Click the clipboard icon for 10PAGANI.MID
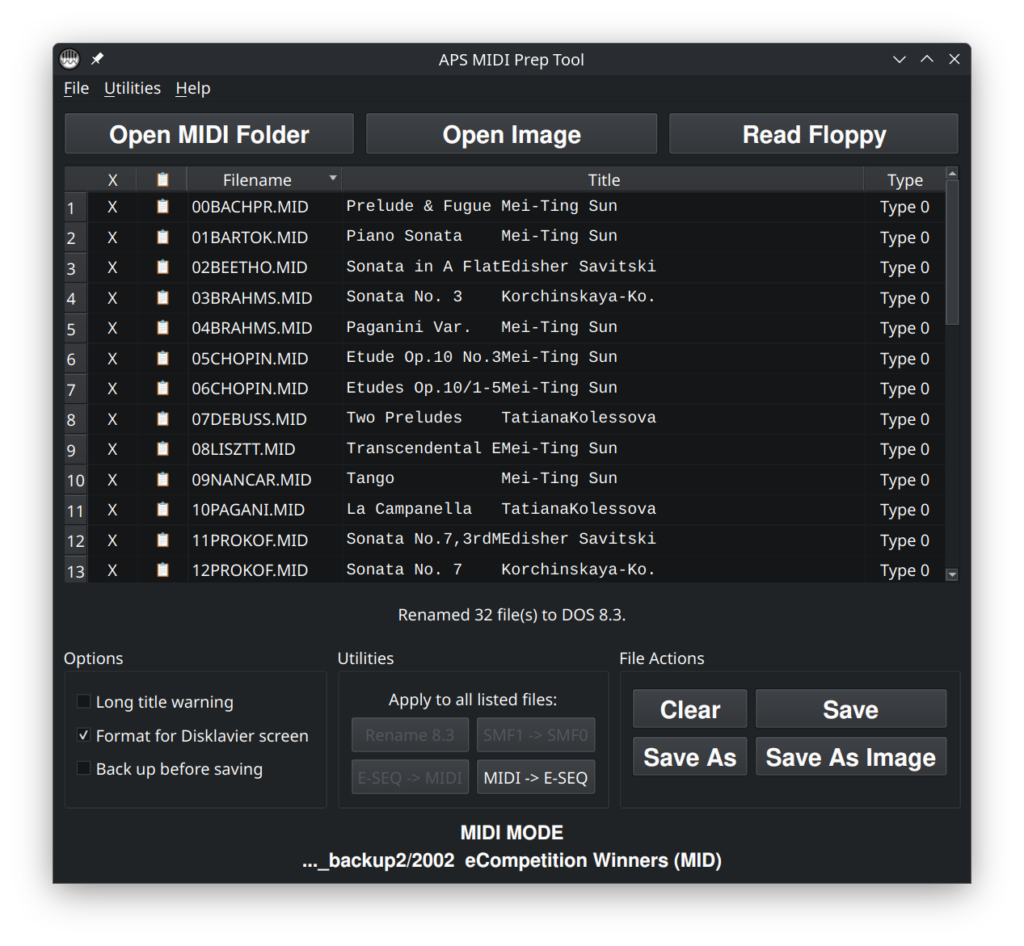The image size is (1024, 946). coord(161,510)
